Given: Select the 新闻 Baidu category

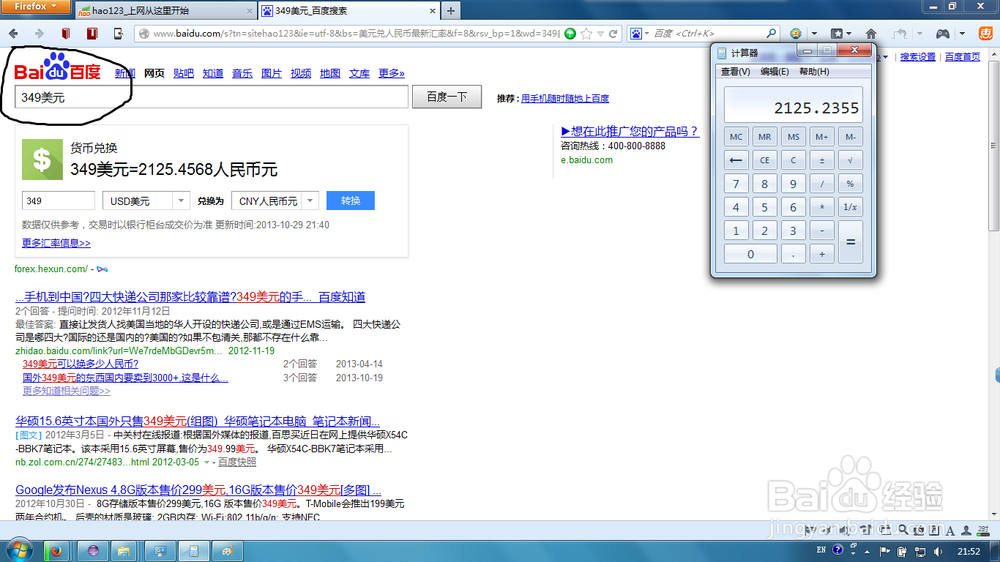Looking at the screenshot, I should click(125, 73).
